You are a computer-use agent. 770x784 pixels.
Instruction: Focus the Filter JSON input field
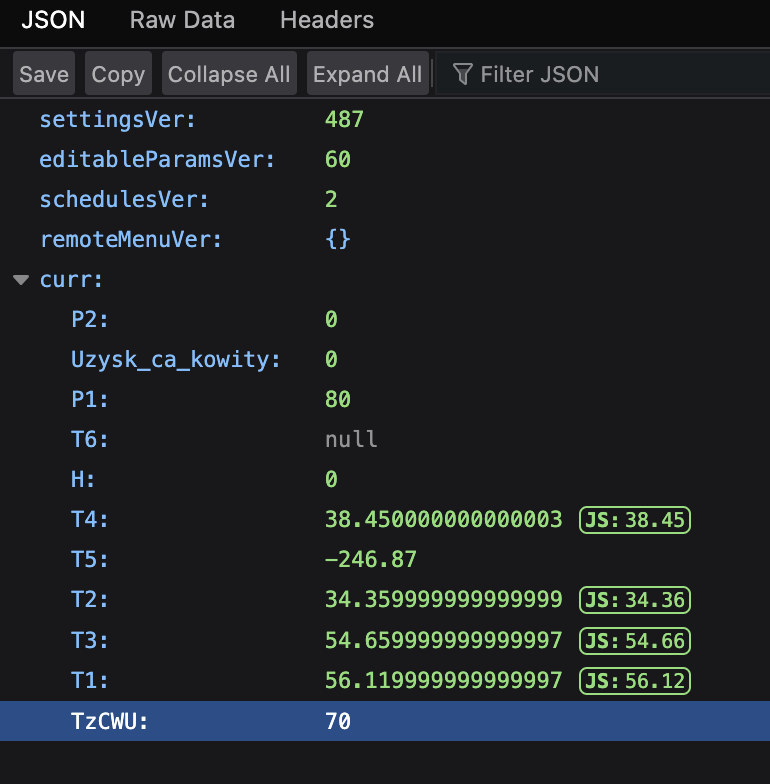[x=602, y=74]
